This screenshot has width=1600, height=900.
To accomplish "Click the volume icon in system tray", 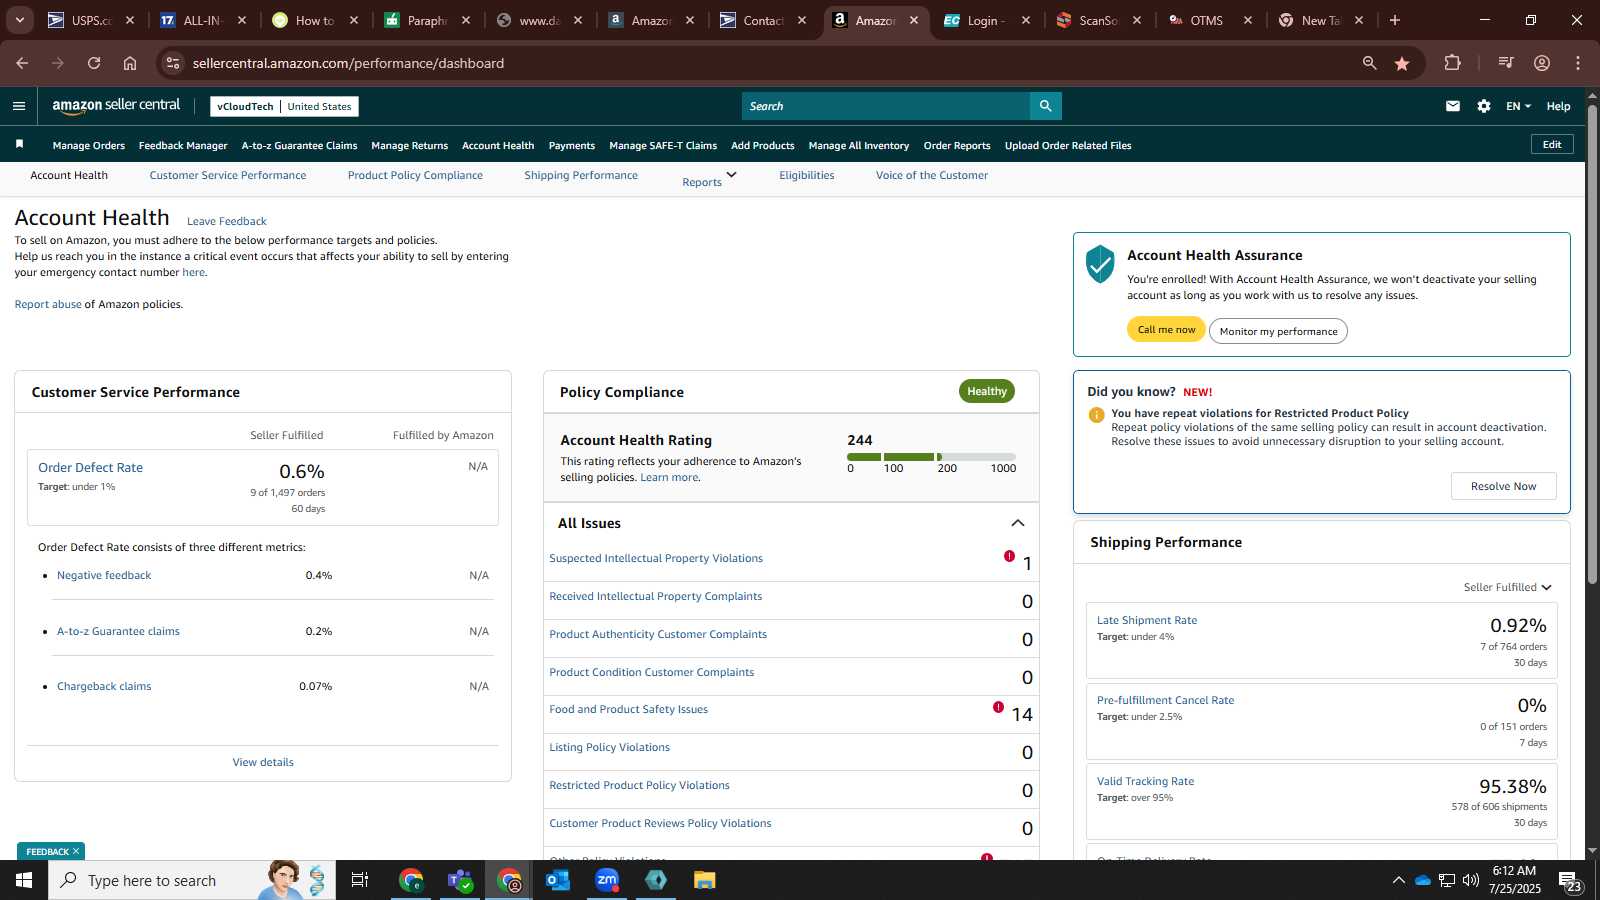I will (x=1471, y=880).
